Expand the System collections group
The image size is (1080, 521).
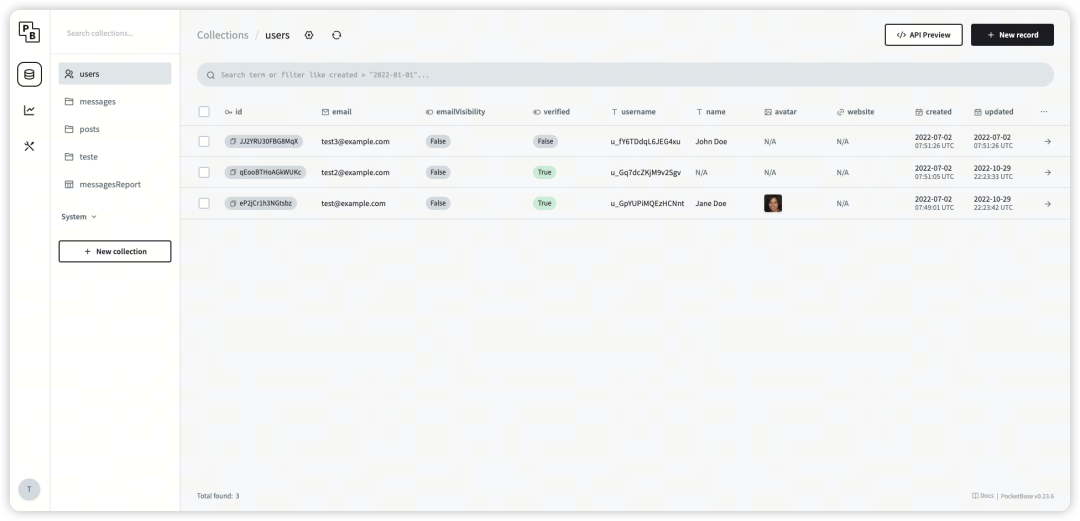click(x=79, y=216)
